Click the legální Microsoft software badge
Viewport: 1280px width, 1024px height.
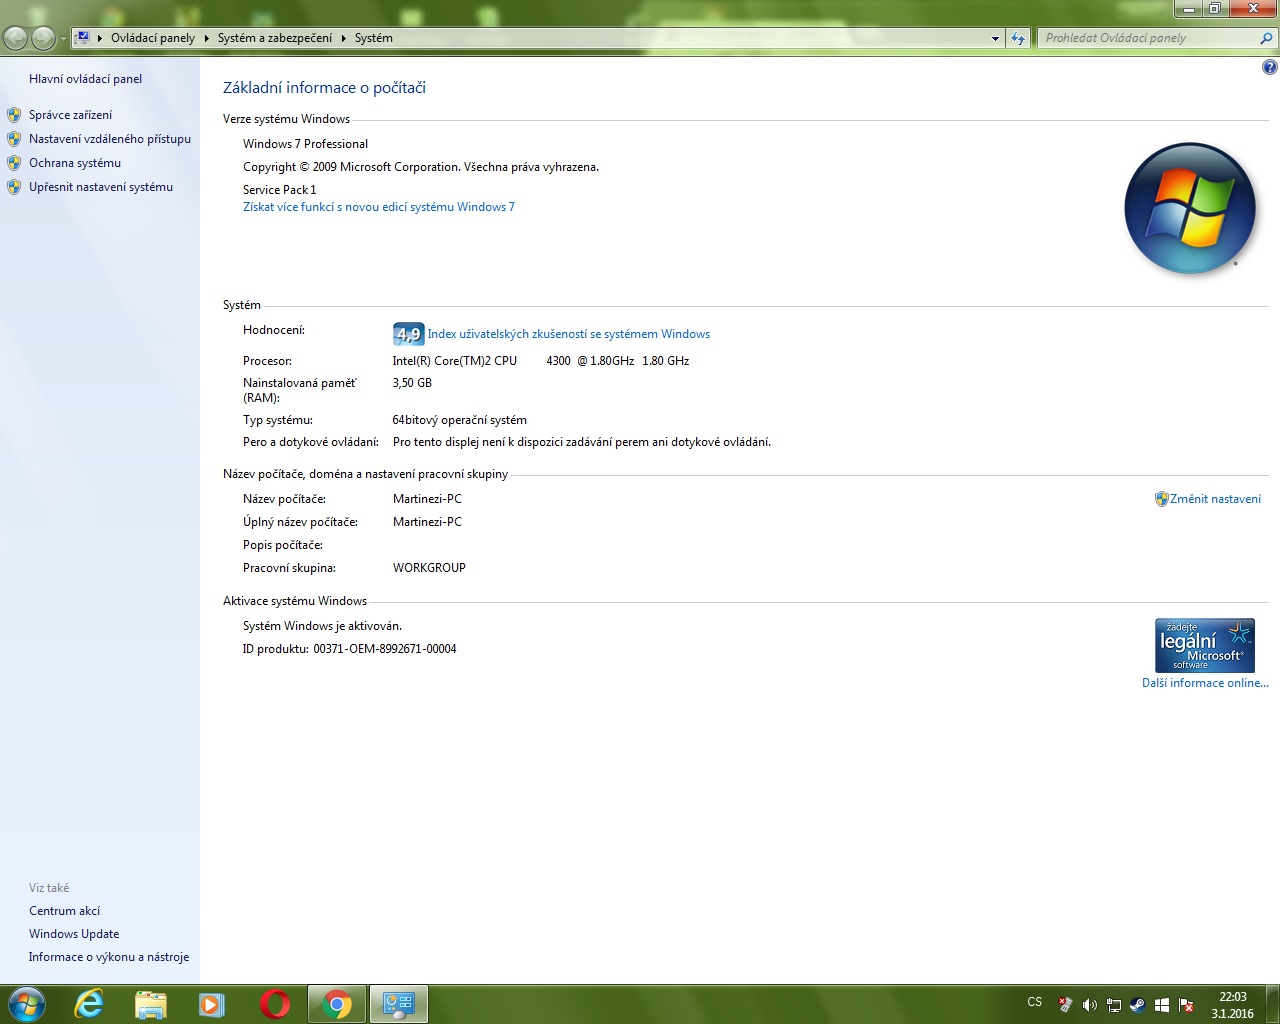click(x=1204, y=645)
